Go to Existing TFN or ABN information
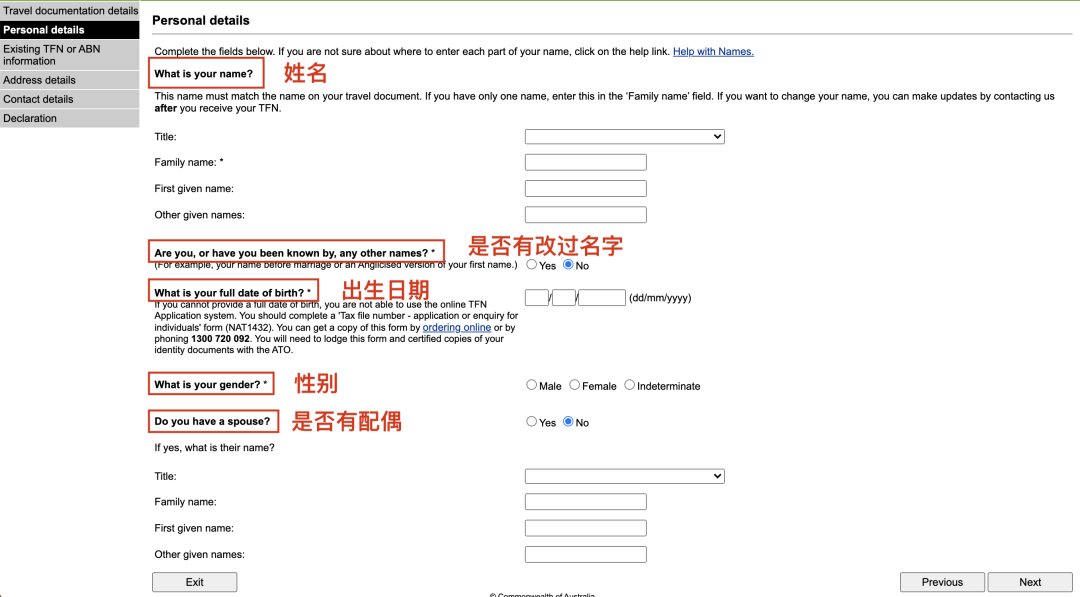Screen dimensions: 1080x597 click(x=70, y=55)
